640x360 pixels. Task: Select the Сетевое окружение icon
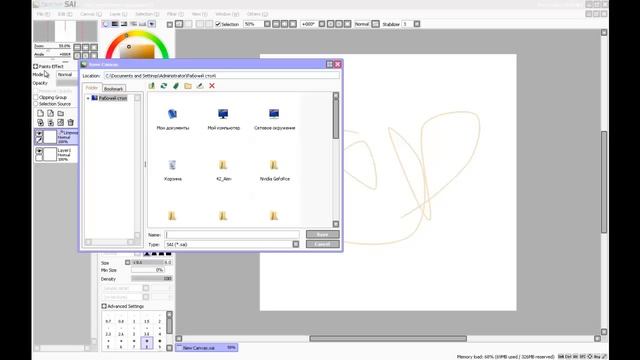pyautogui.click(x=274, y=119)
